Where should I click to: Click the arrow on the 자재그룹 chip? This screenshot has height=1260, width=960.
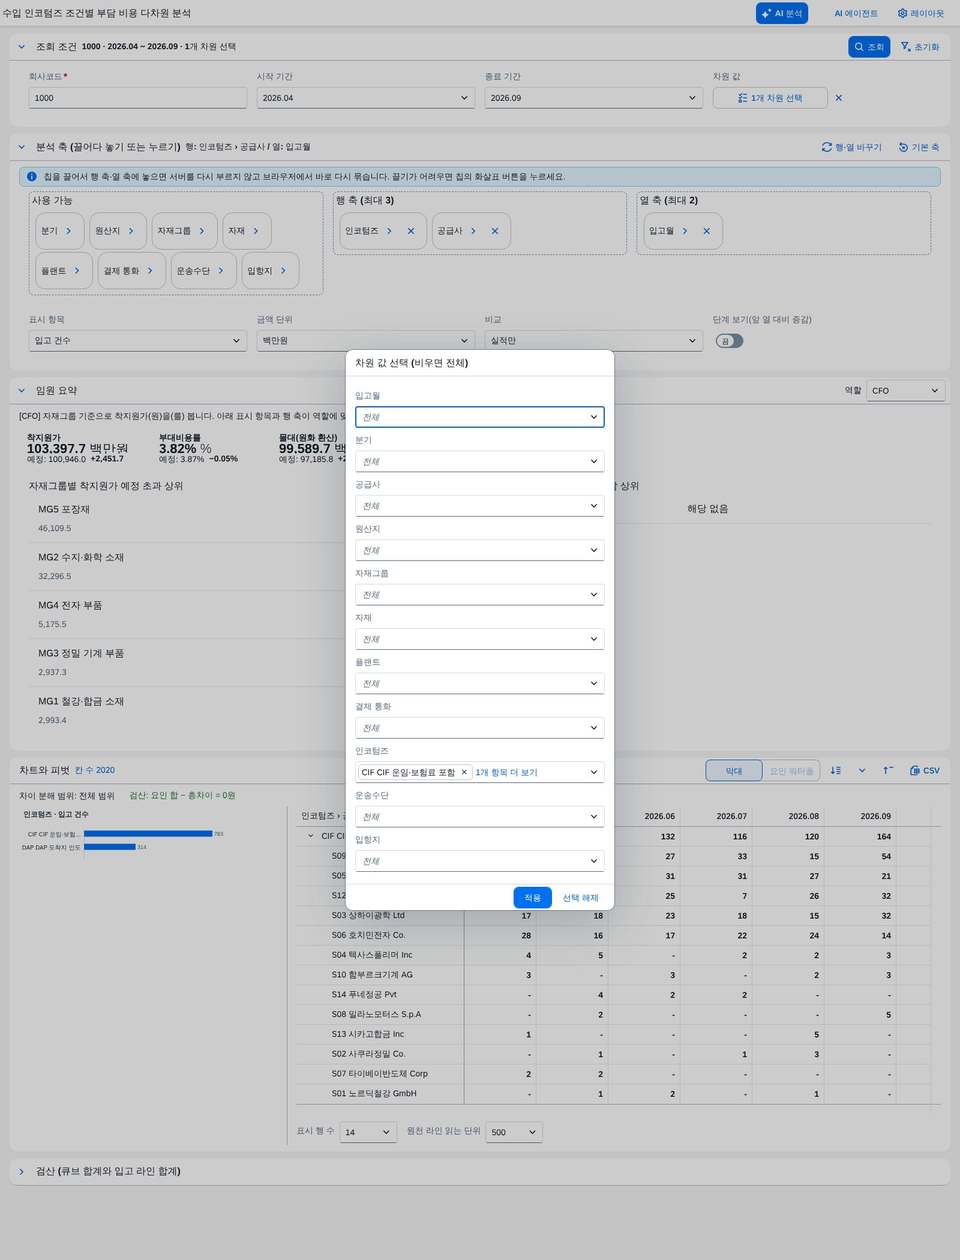(202, 231)
